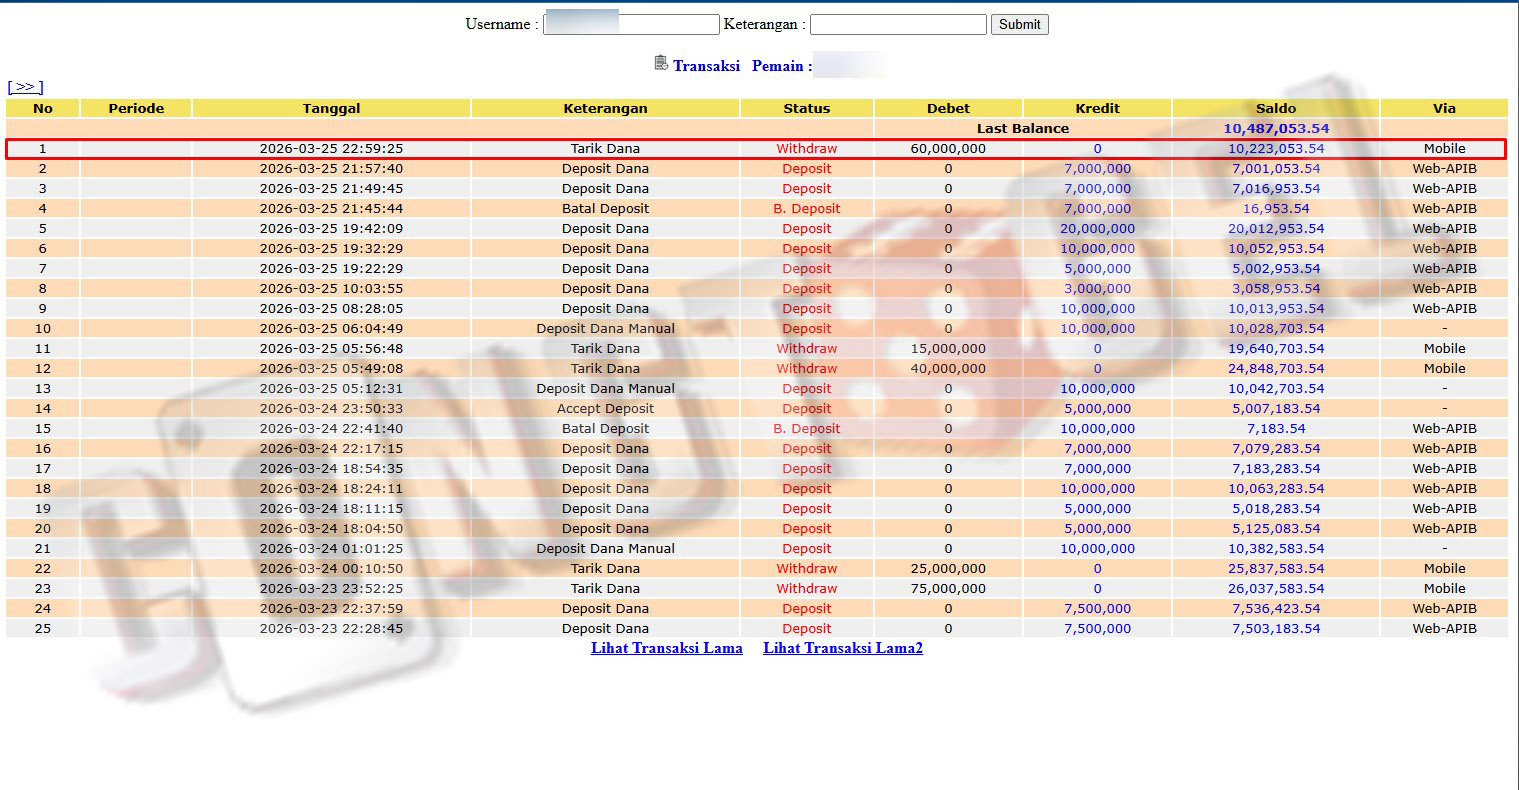Click the [ >> ] next page link
Screen dimensions: 1519x790
[26, 87]
